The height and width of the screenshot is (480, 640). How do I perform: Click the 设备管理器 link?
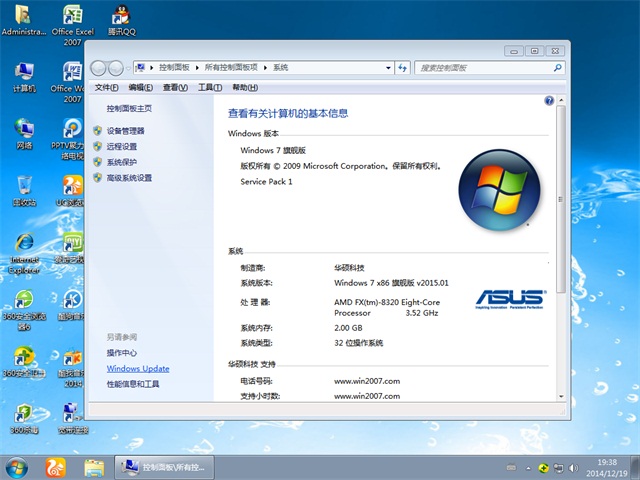click(125, 131)
